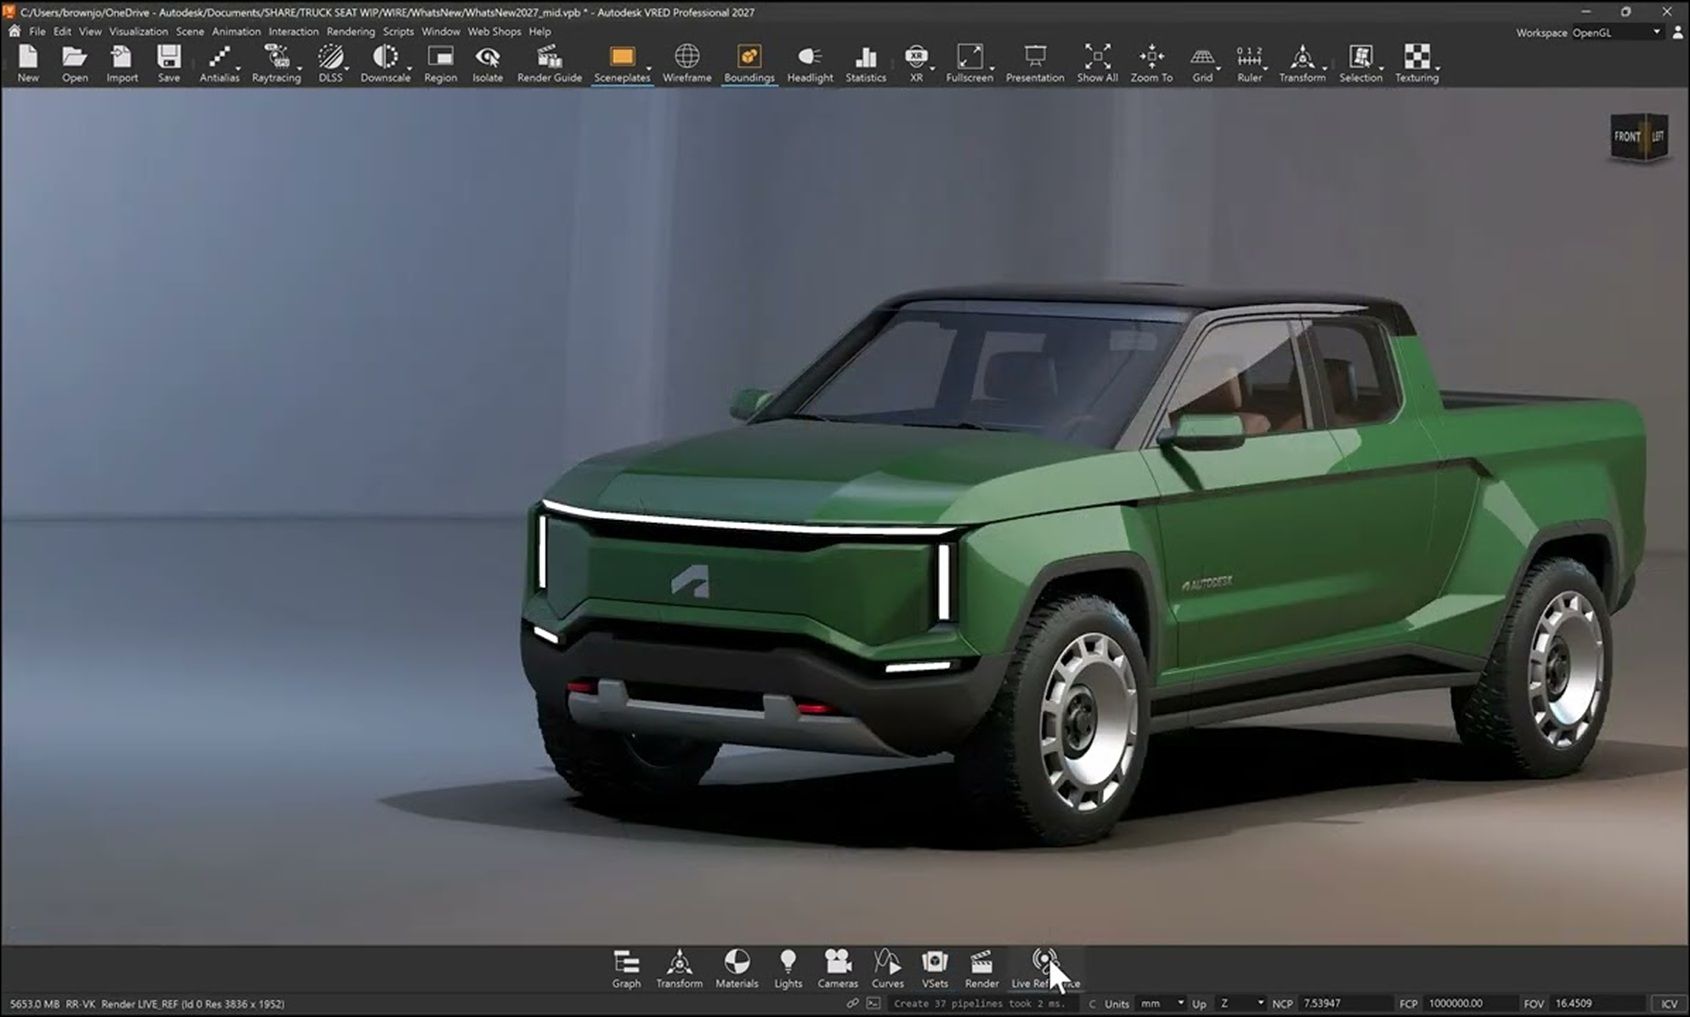
Task: Click the top toolbar Transform icon
Action: pos(1302,63)
